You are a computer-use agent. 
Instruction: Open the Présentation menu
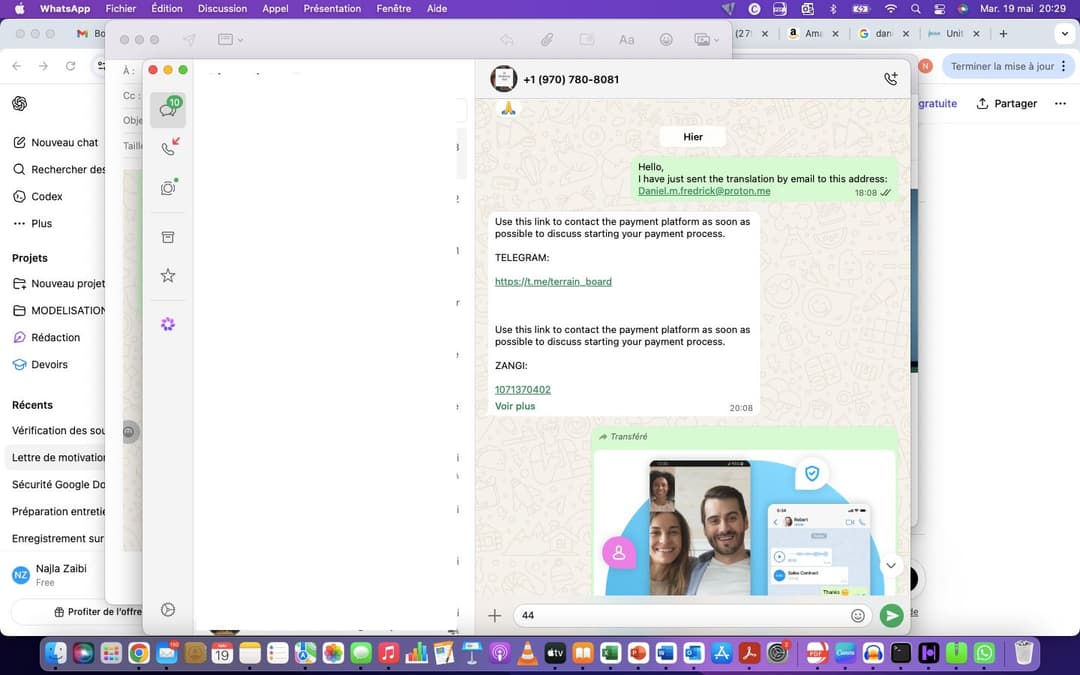tap(332, 9)
